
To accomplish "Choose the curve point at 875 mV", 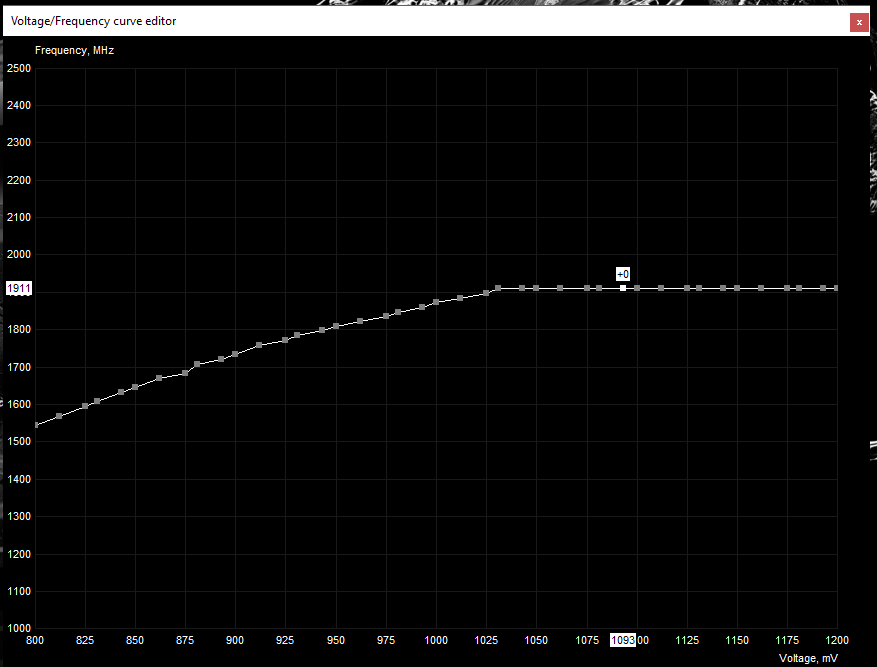I will click(185, 373).
